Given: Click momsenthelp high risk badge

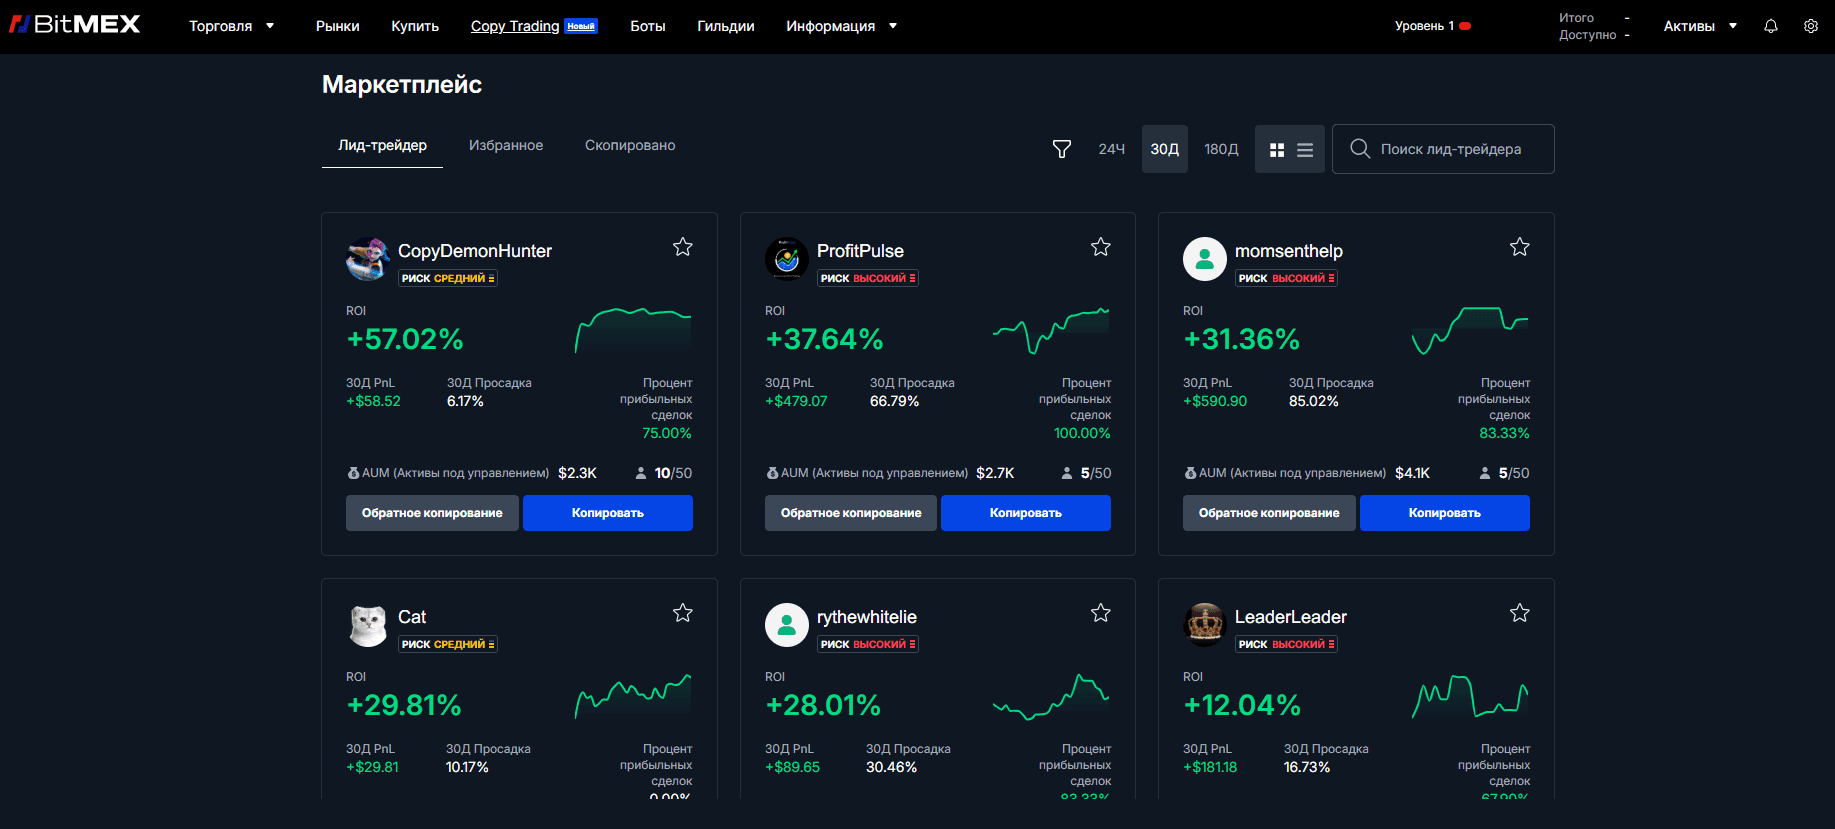Looking at the screenshot, I should 1286,278.
